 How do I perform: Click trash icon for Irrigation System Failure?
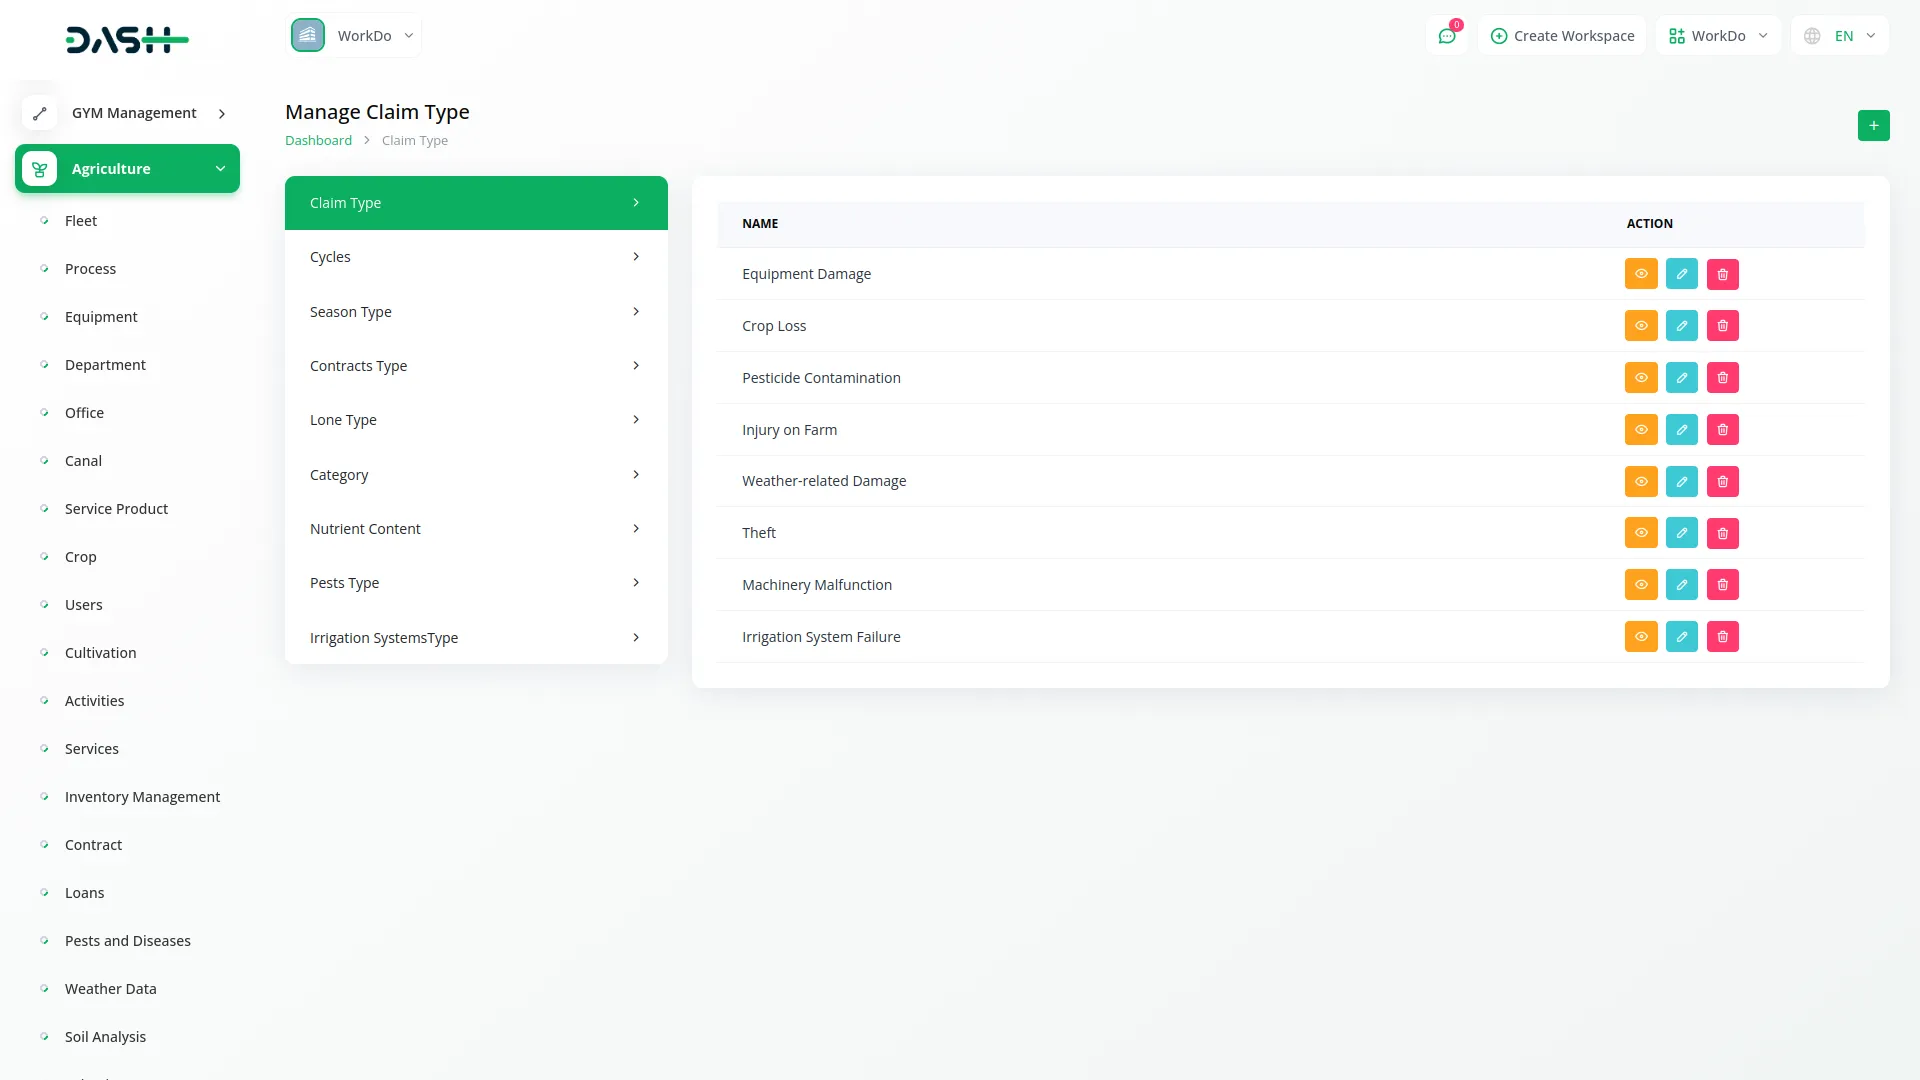1722,637
